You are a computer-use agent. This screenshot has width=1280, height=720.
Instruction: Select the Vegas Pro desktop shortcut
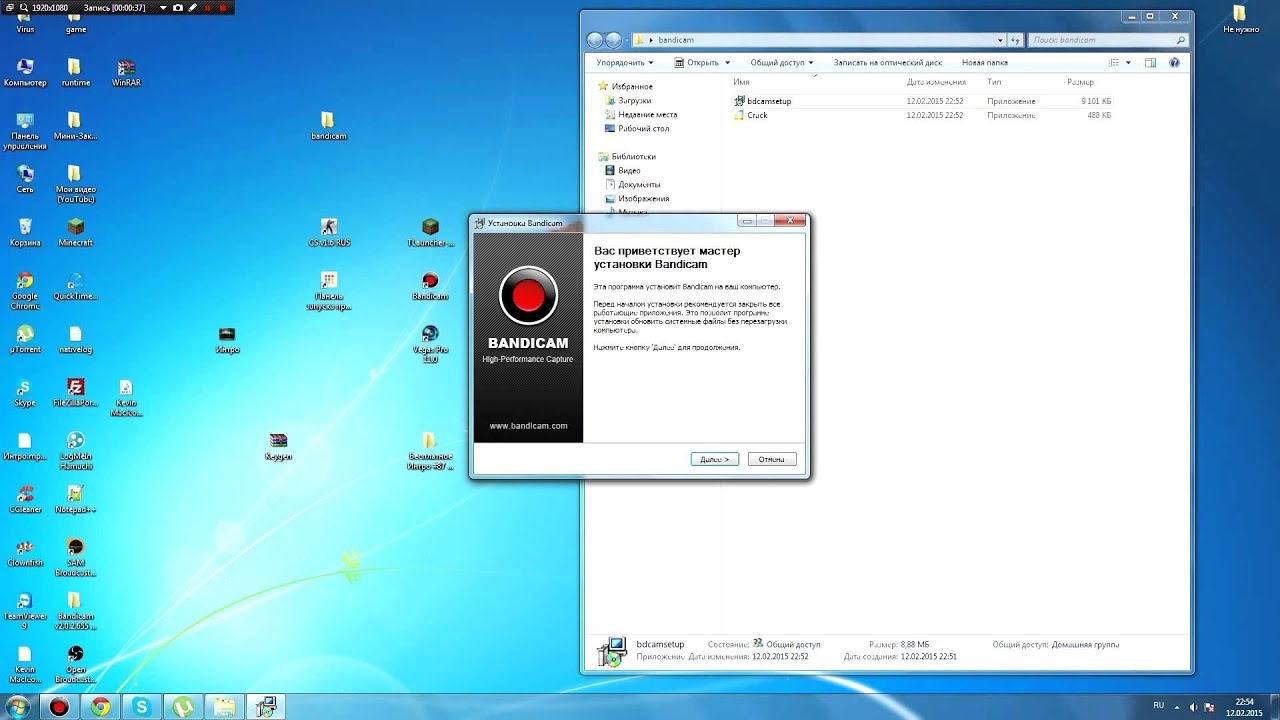430,344
